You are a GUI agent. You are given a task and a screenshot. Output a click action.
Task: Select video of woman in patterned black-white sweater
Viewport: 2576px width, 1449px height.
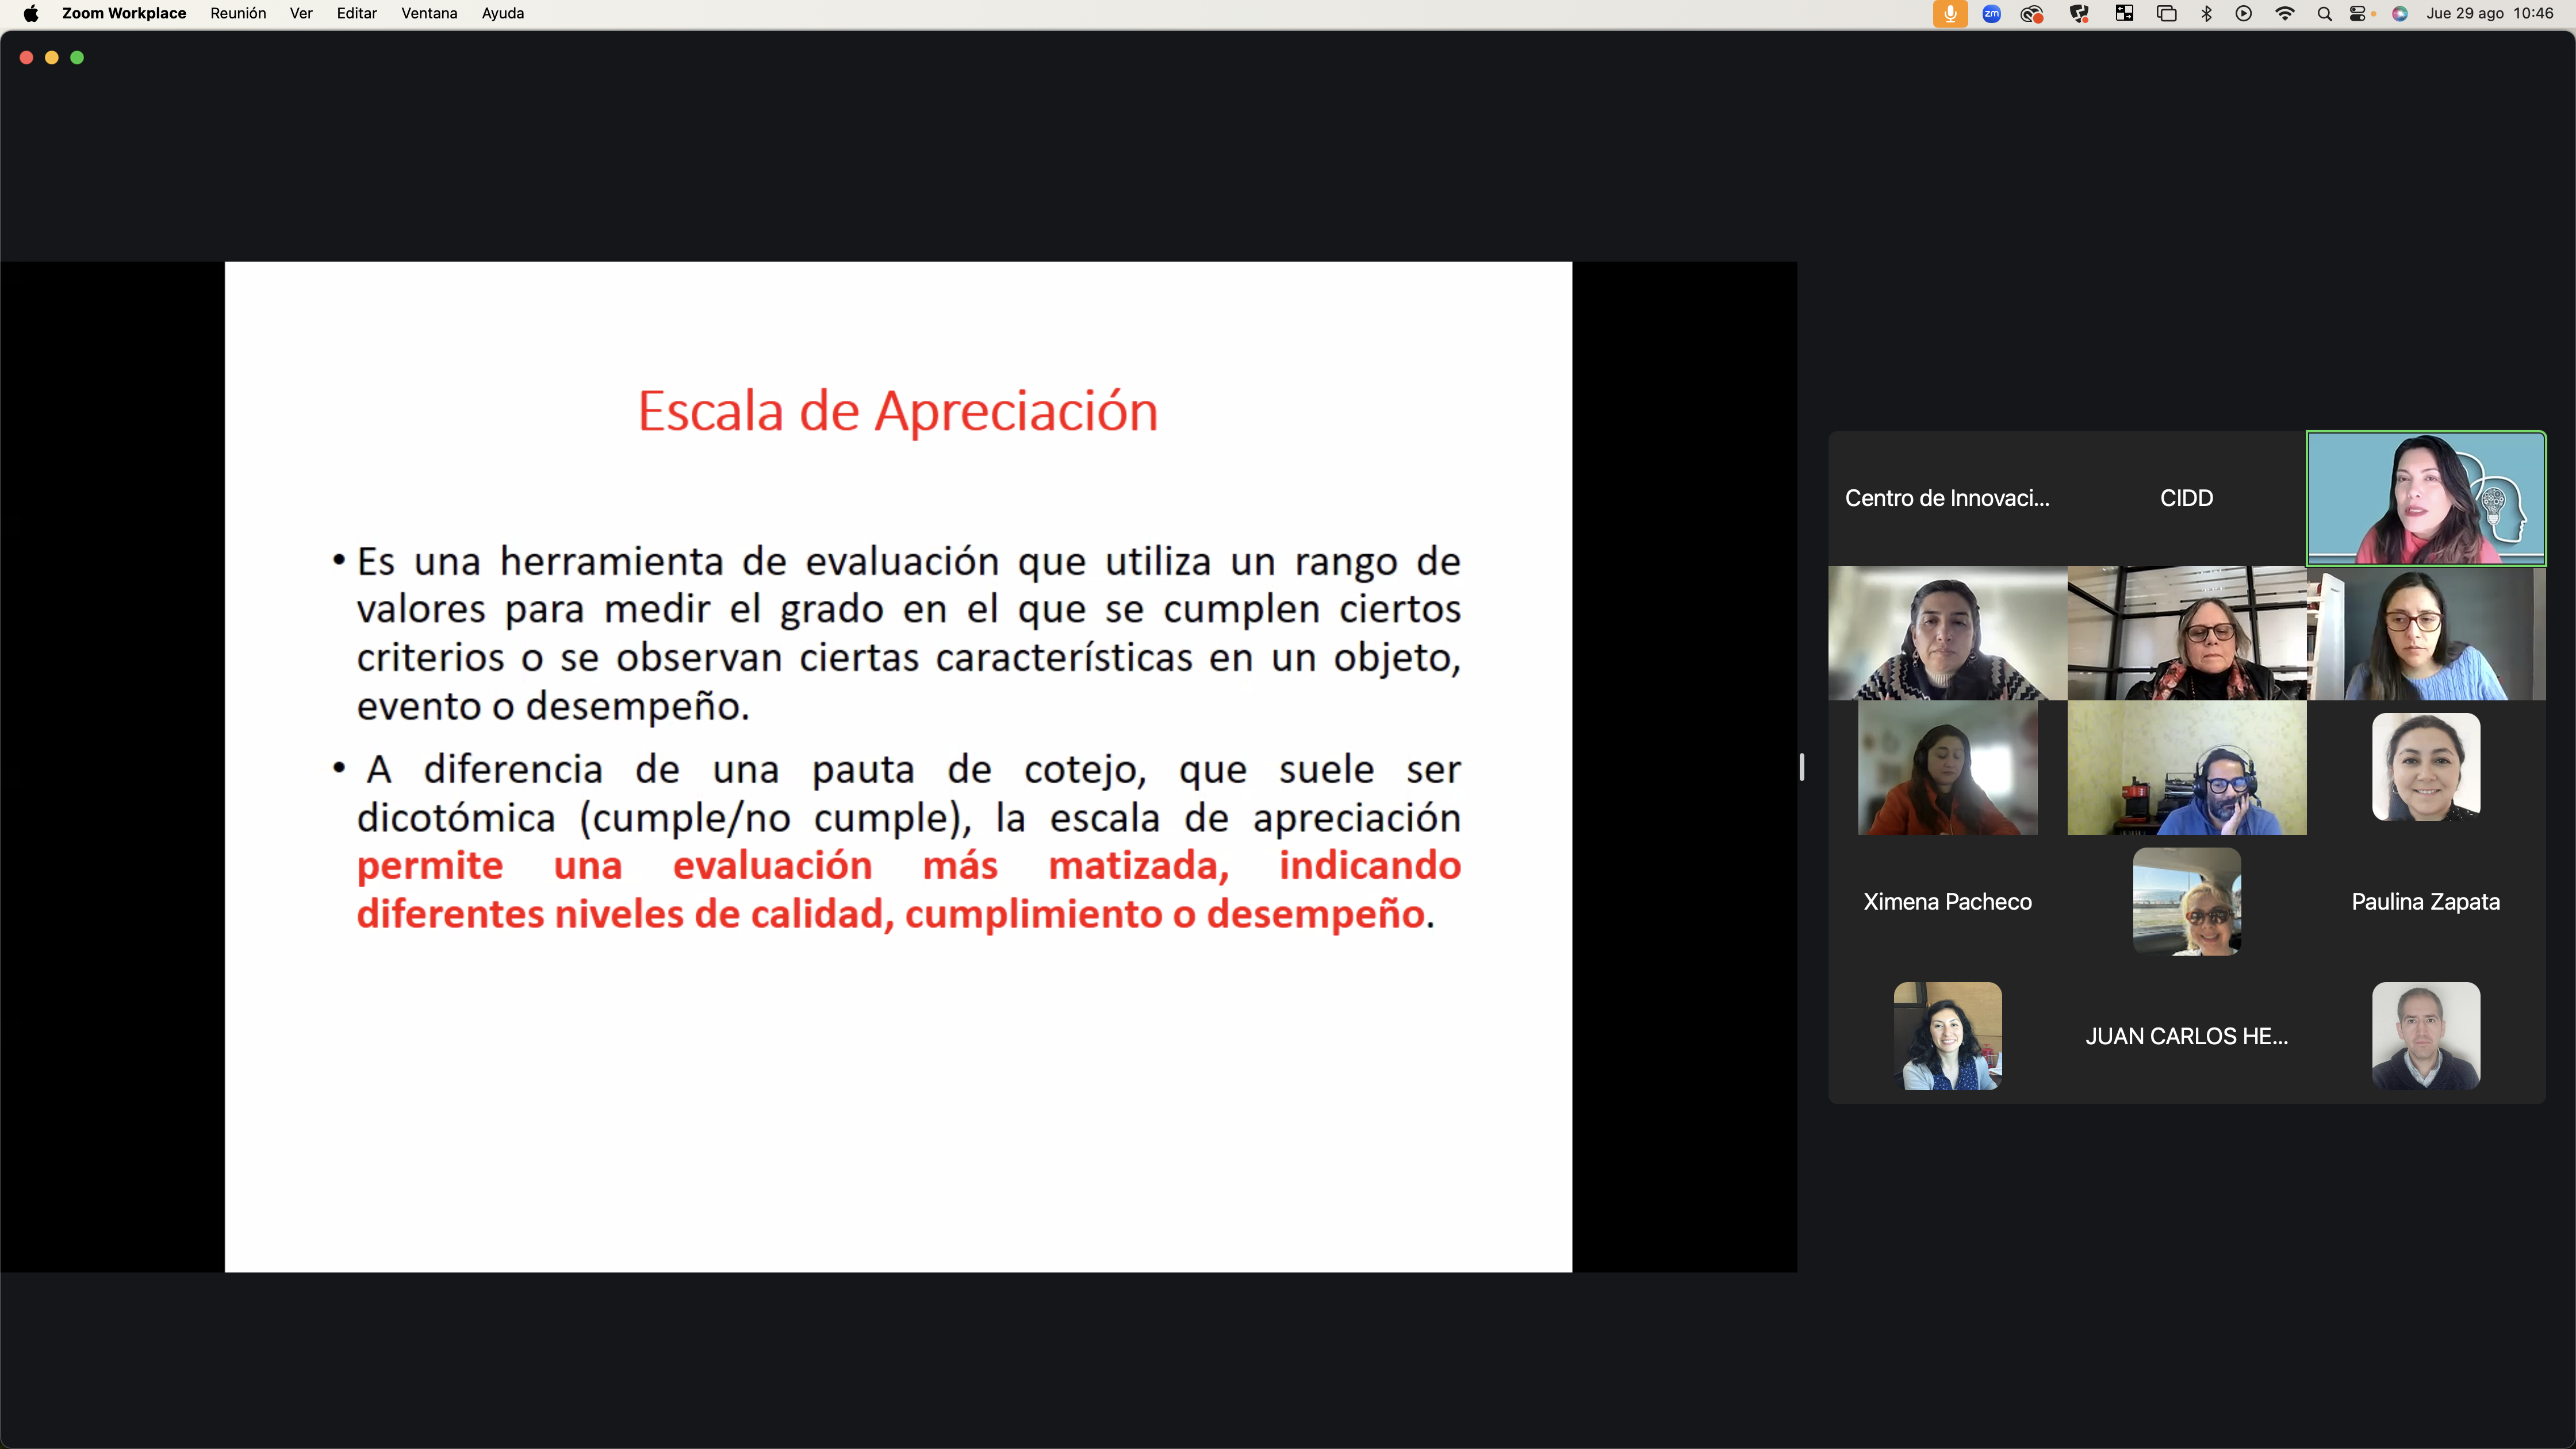tap(1947, 633)
